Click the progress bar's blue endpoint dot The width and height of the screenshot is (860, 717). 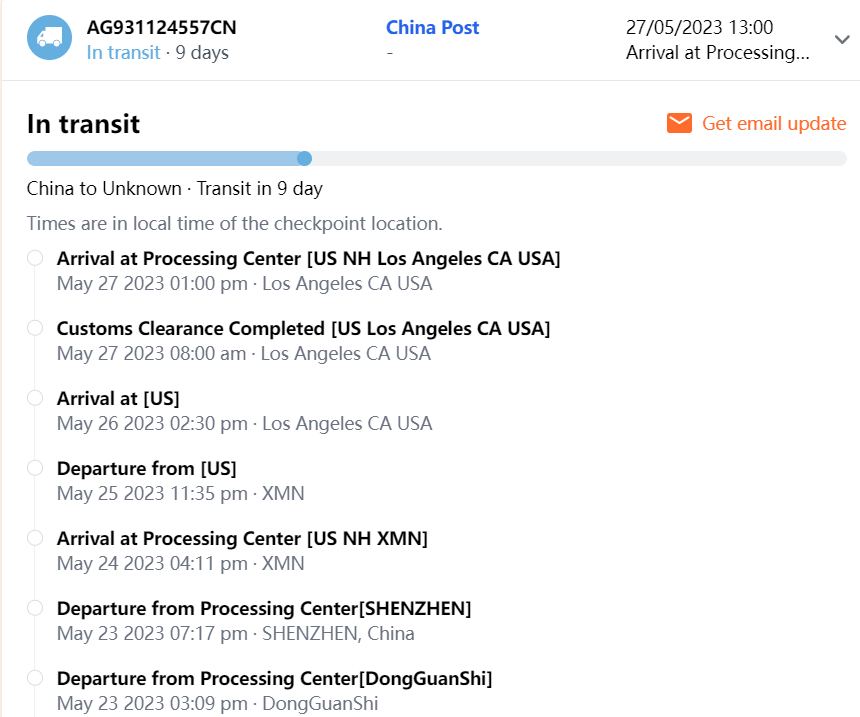pyautogui.click(x=305, y=158)
